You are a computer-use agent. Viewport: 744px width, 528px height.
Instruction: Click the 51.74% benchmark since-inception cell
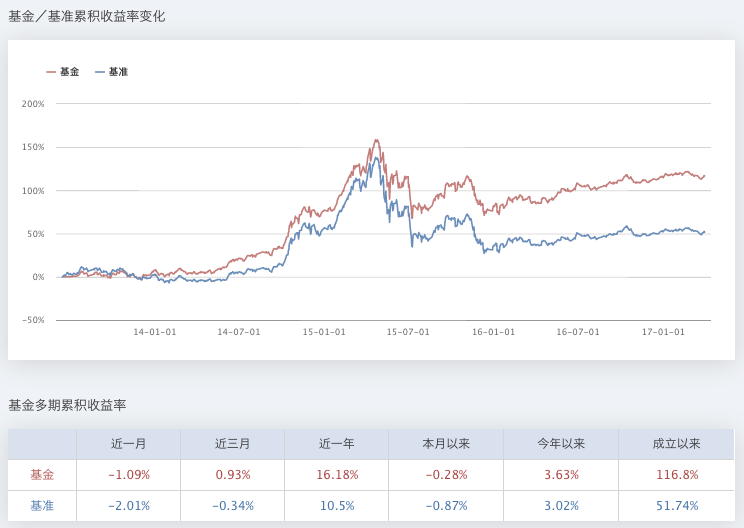(x=676, y=506)
